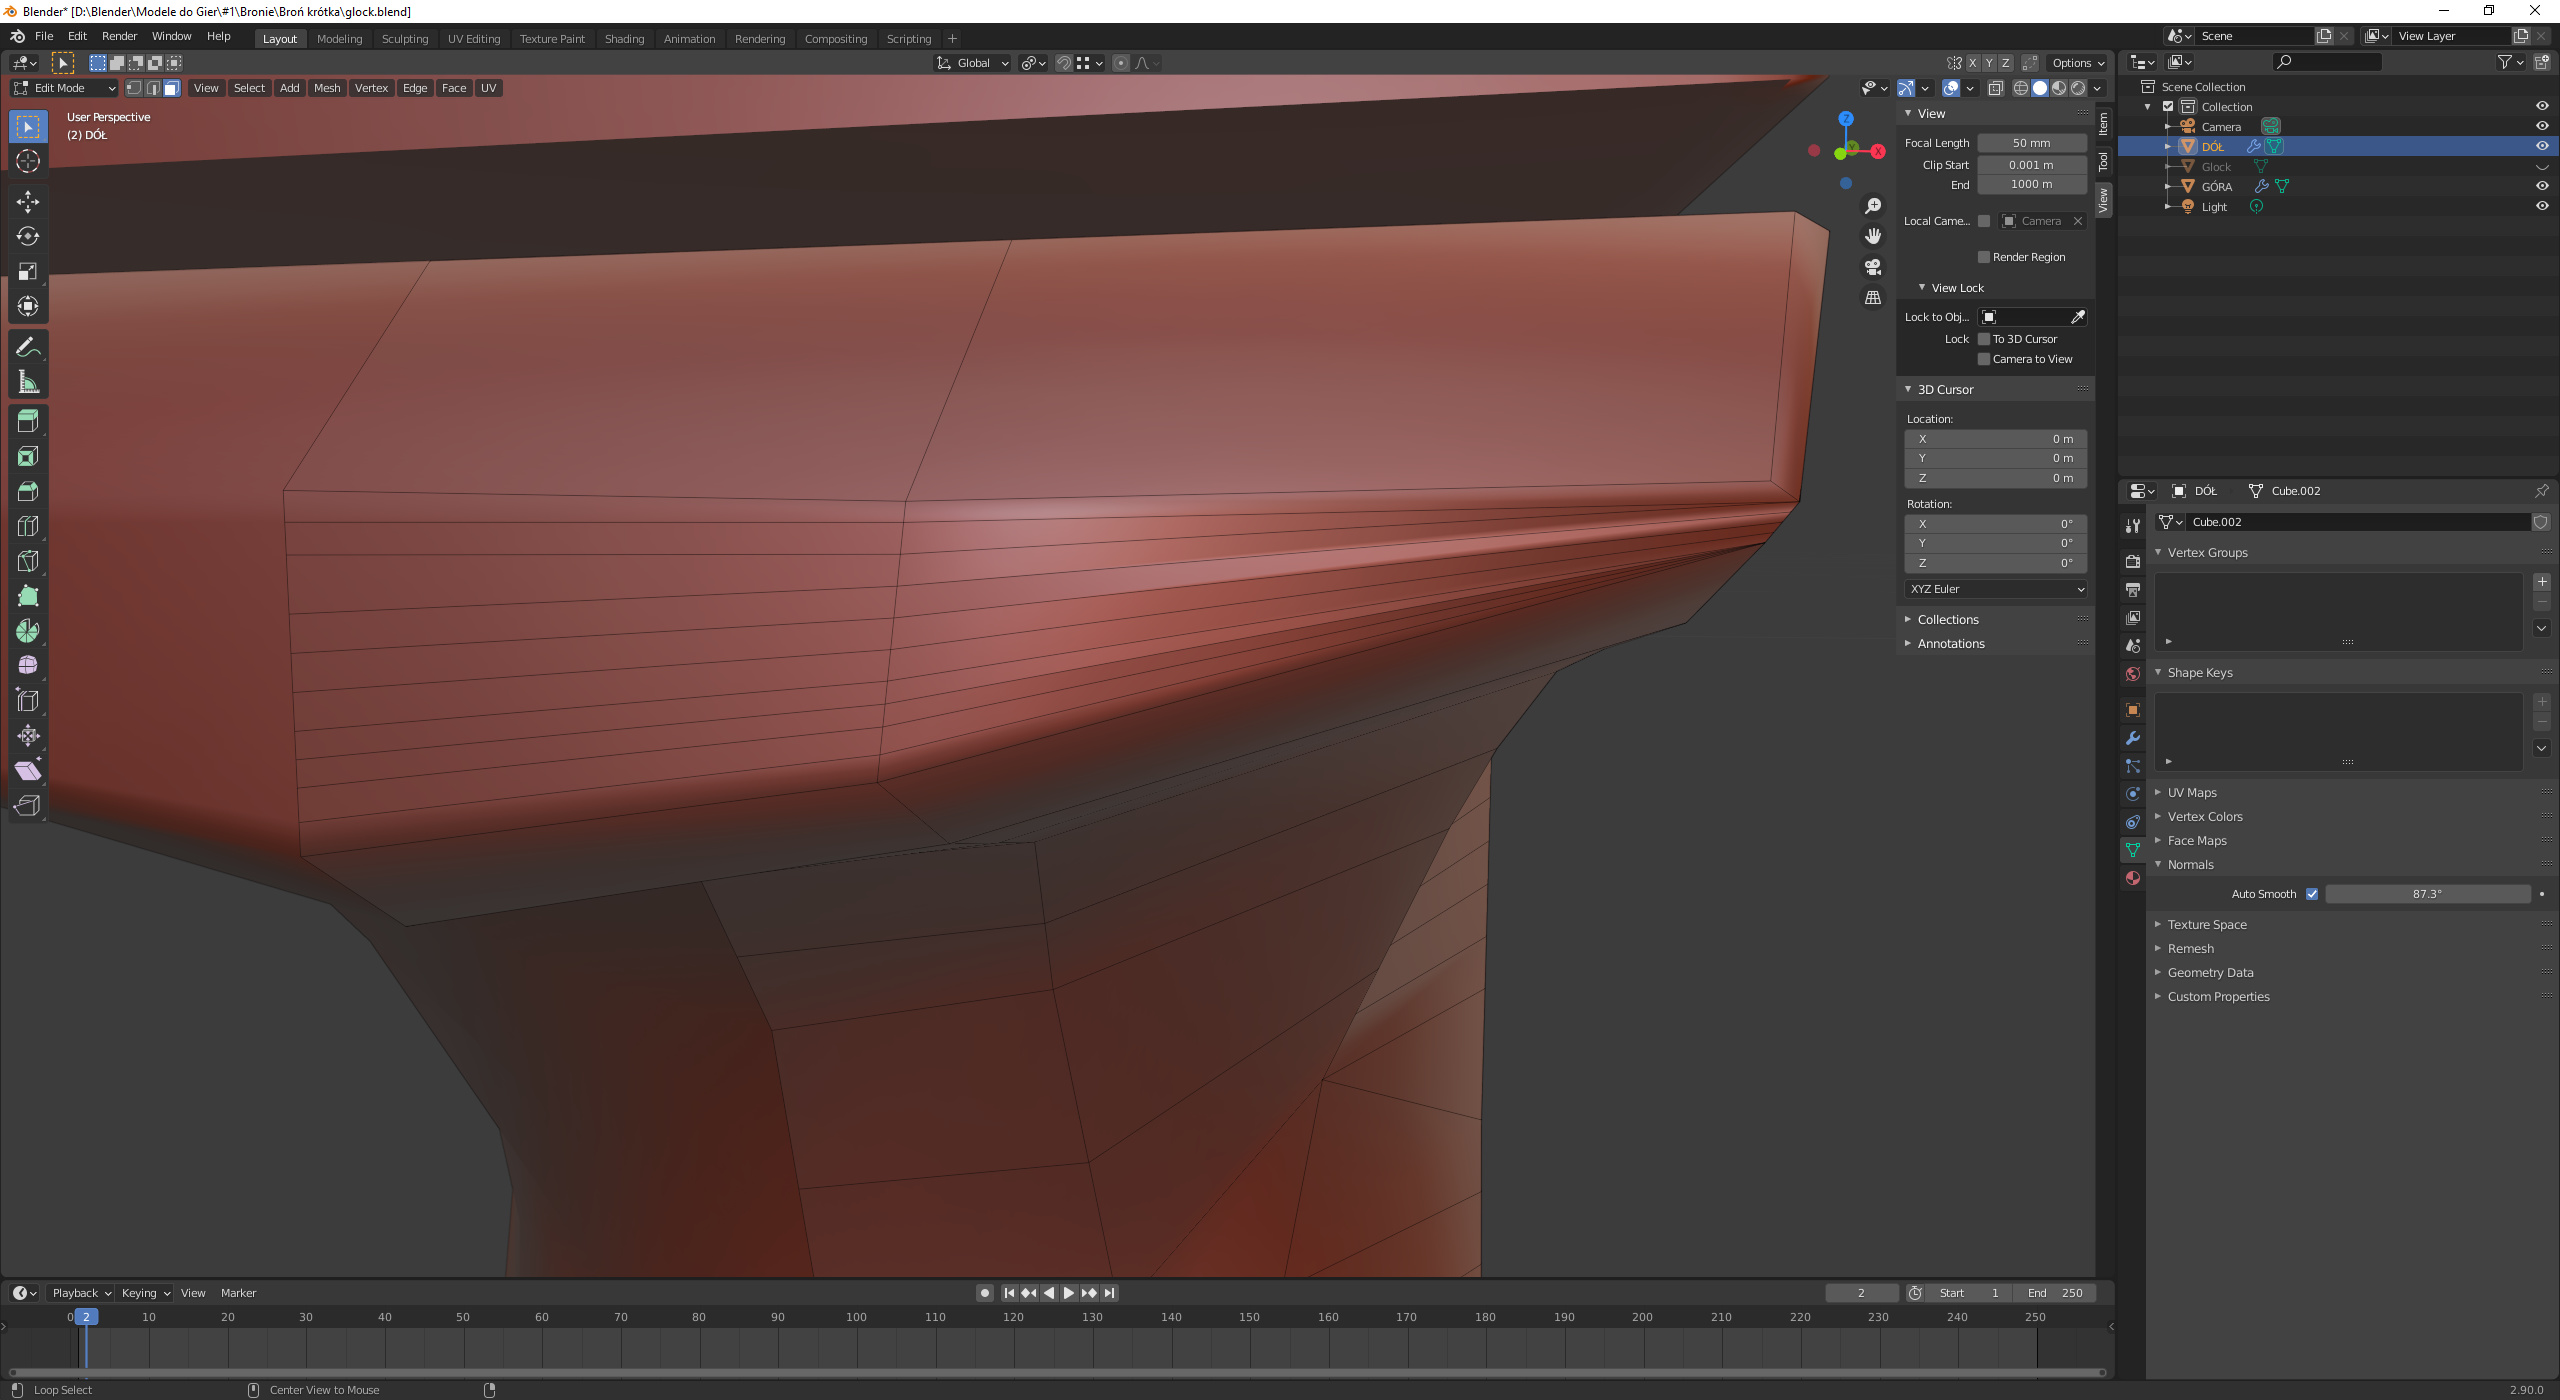Open the Playback popover in timeline
2560x1400 pixels.
coord(81,1293)
